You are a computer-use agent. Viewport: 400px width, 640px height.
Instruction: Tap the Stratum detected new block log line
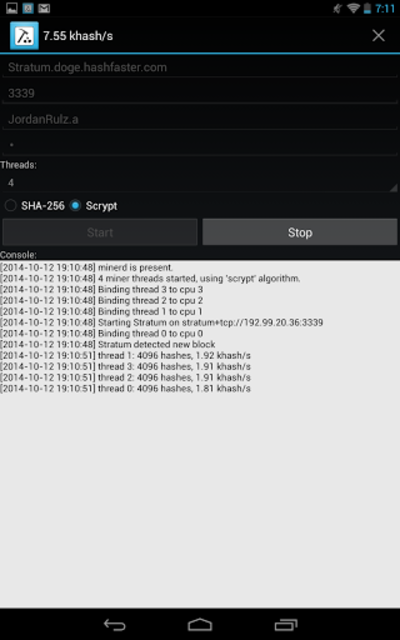pos(108,344)
